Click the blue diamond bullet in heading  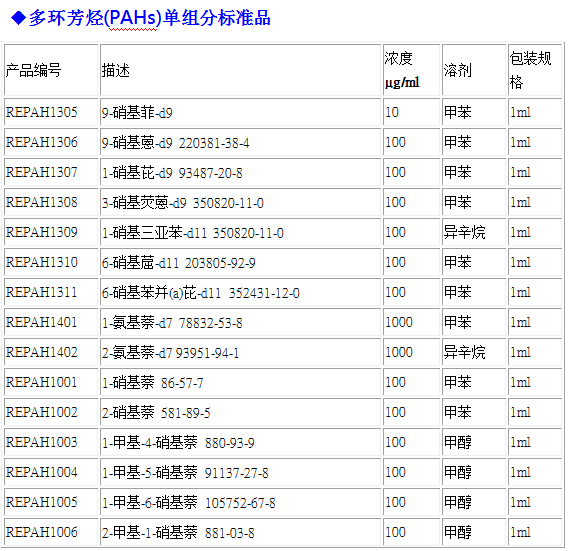pos(18,18)
